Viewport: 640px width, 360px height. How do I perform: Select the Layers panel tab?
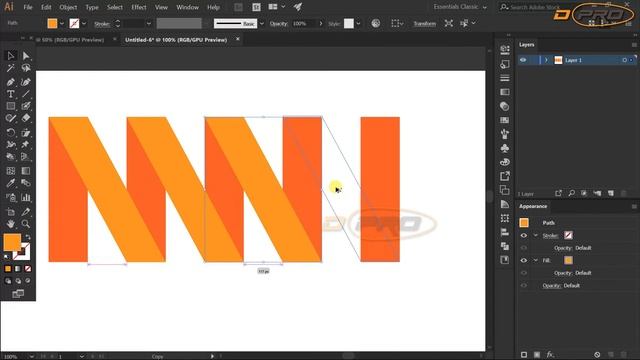(527, 44)
